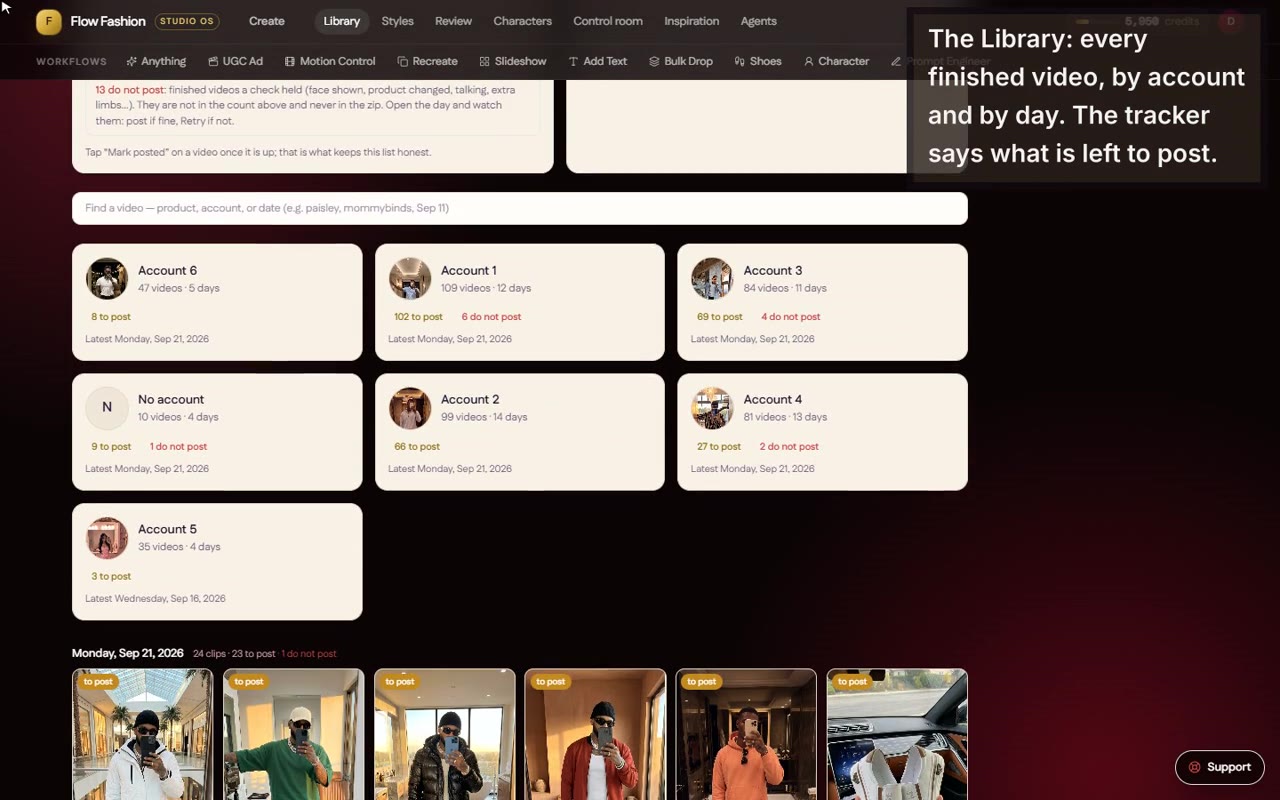This screenshot has height=800, width=1280.
Task: Open the Account 5 card title
Action: coord(167,529)
